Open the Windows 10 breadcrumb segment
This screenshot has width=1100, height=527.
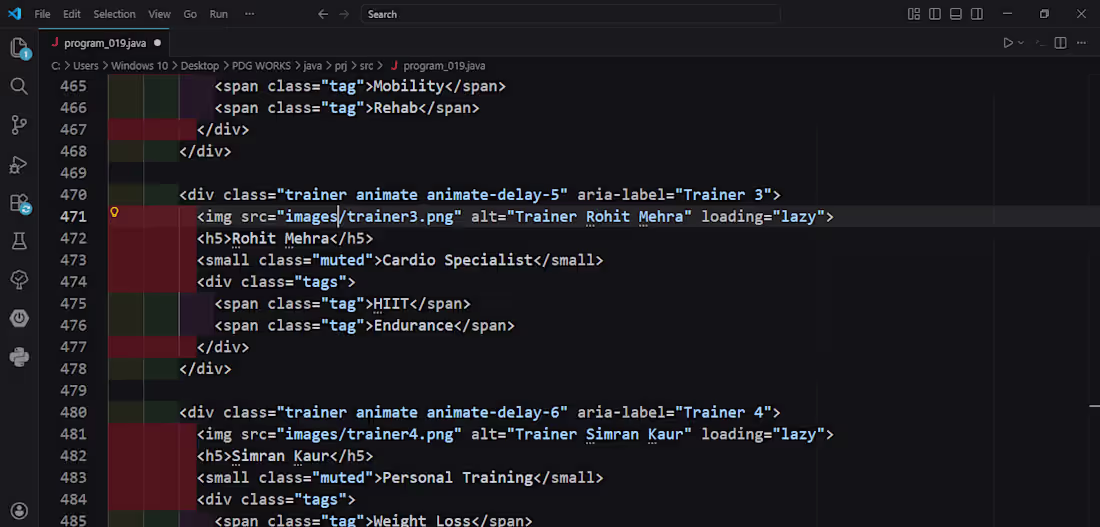[x=140, y=65]
